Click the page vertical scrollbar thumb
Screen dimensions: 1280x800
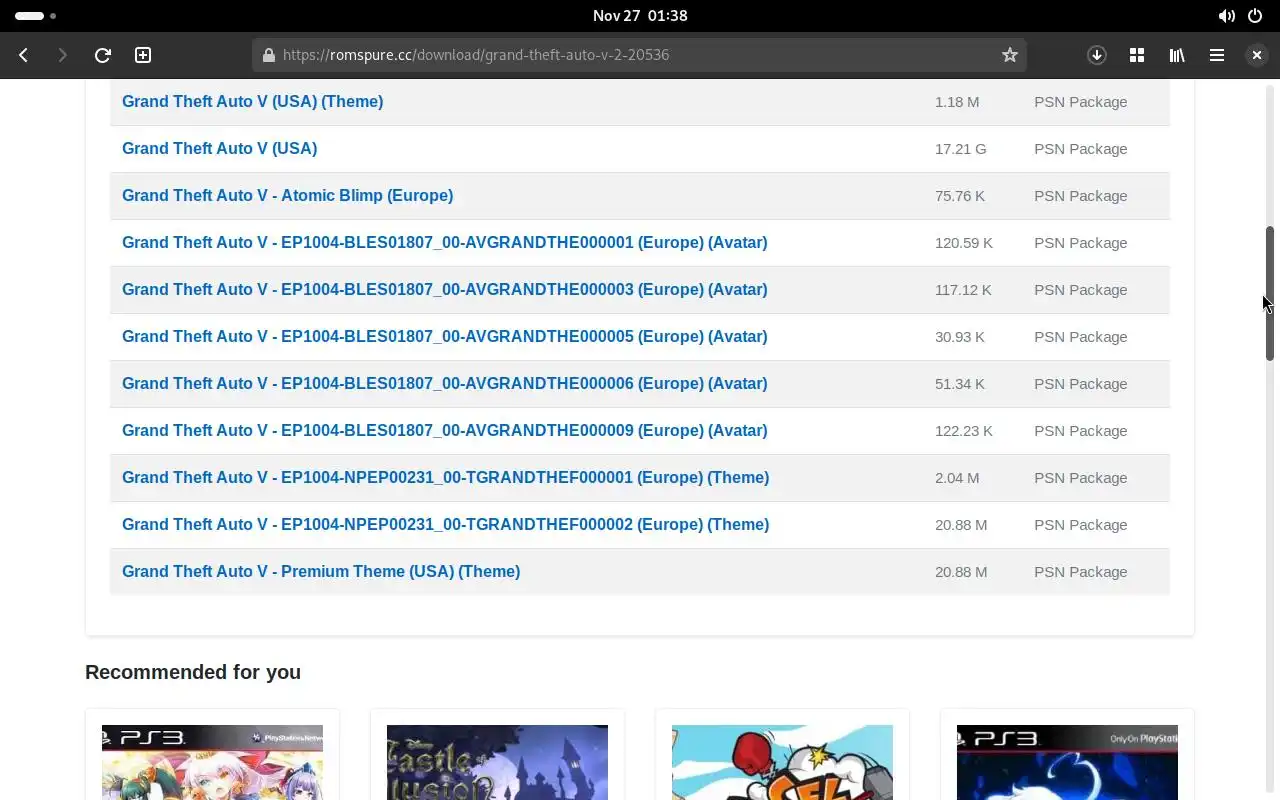click(1270, 293)
